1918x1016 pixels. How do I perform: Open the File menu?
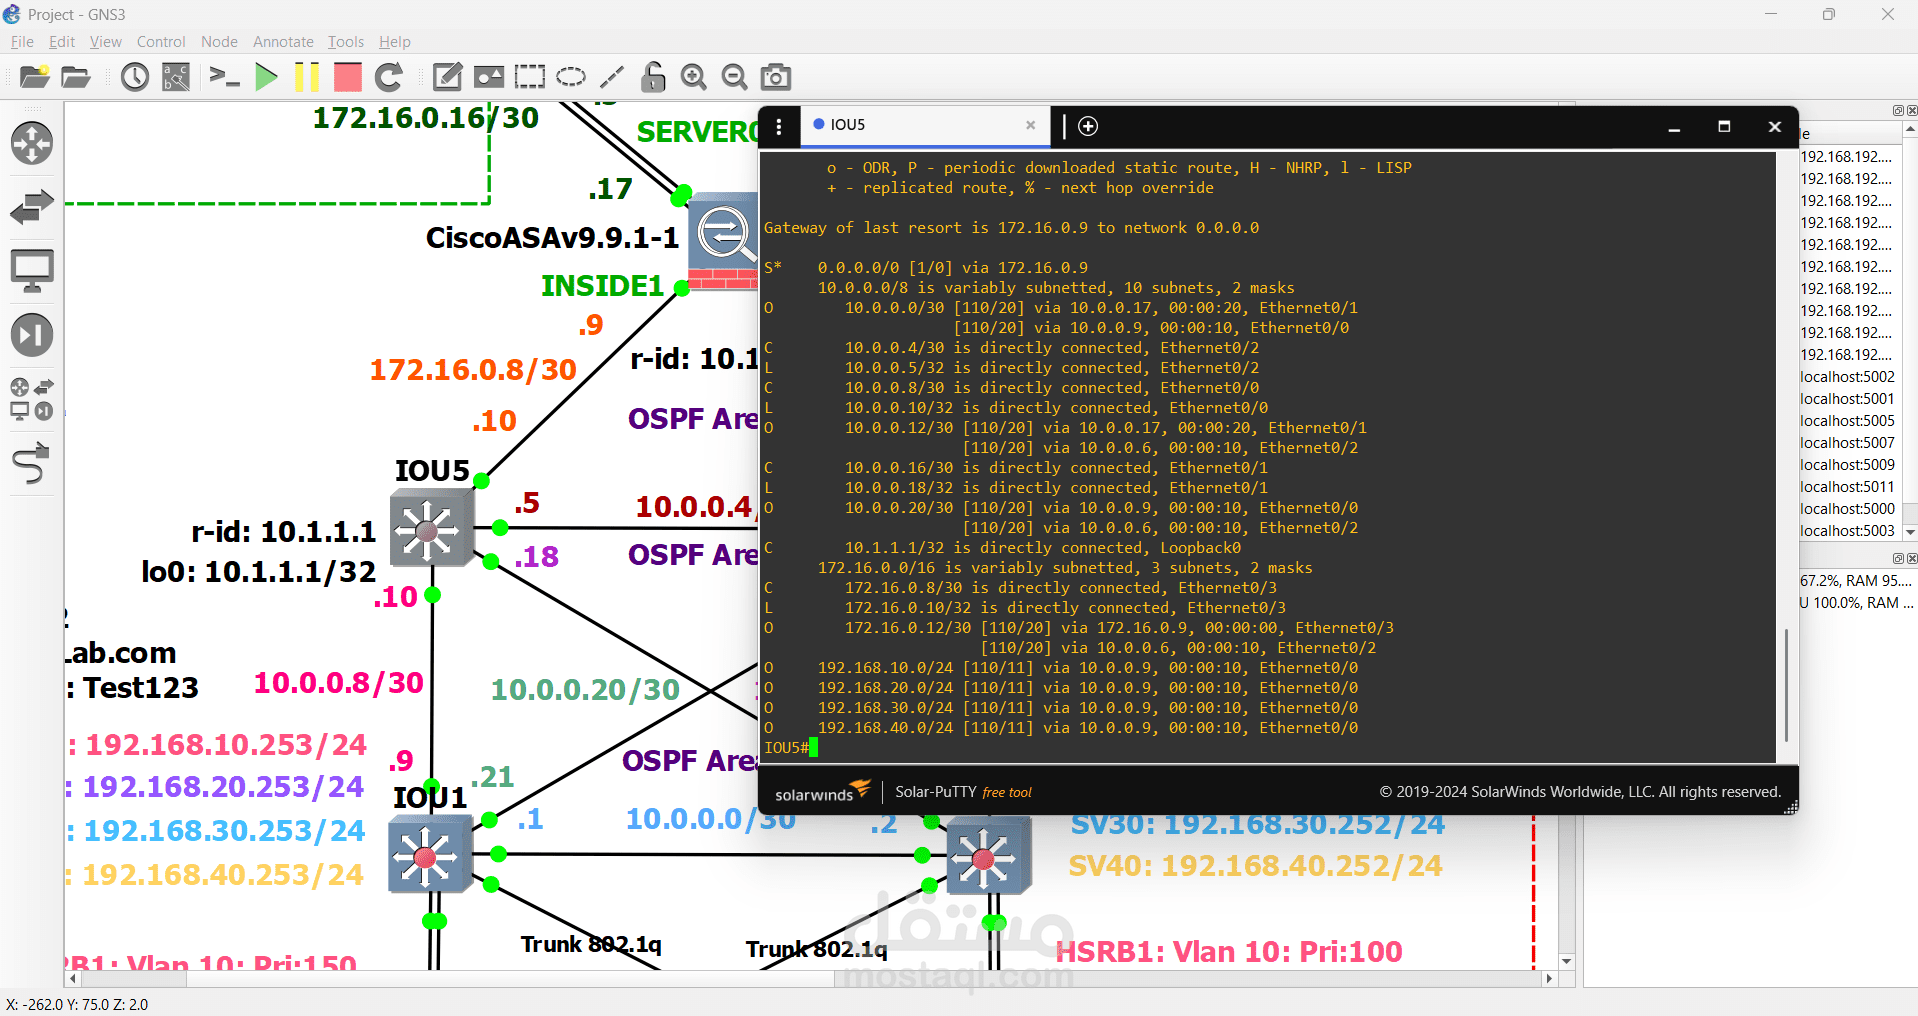22,42
